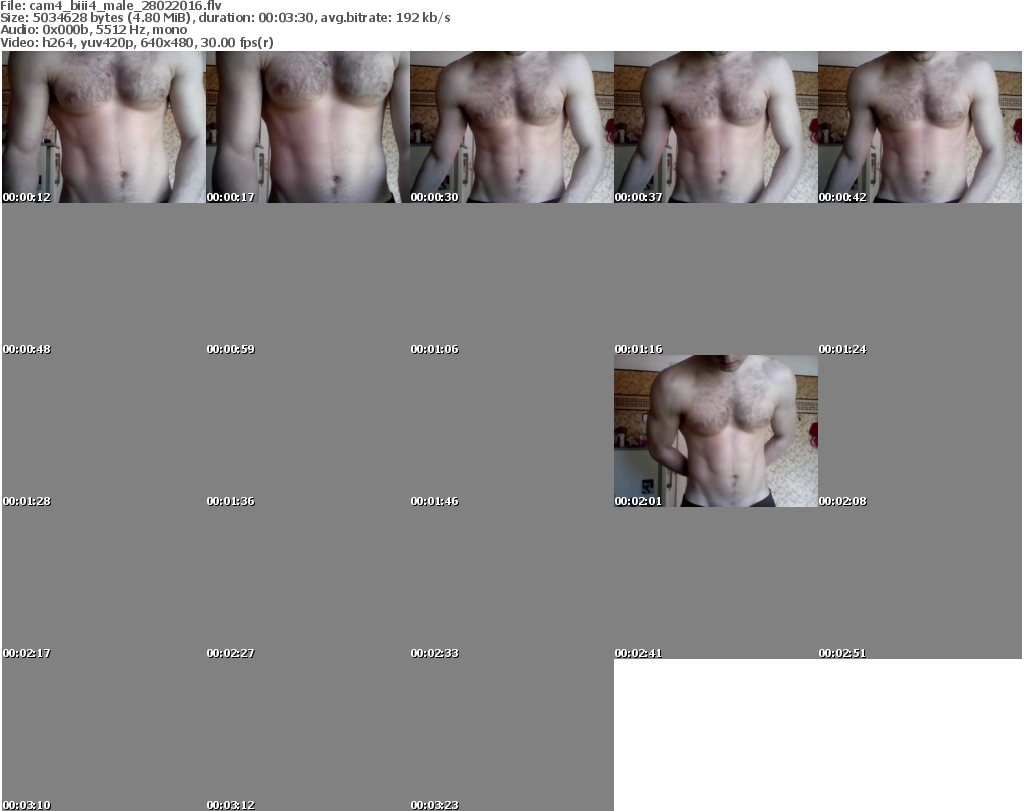The image size is (1024, 811).
Task: Click the 00:02:17 timestamp label
Action: pyautogui.click(x=27, y=653)
